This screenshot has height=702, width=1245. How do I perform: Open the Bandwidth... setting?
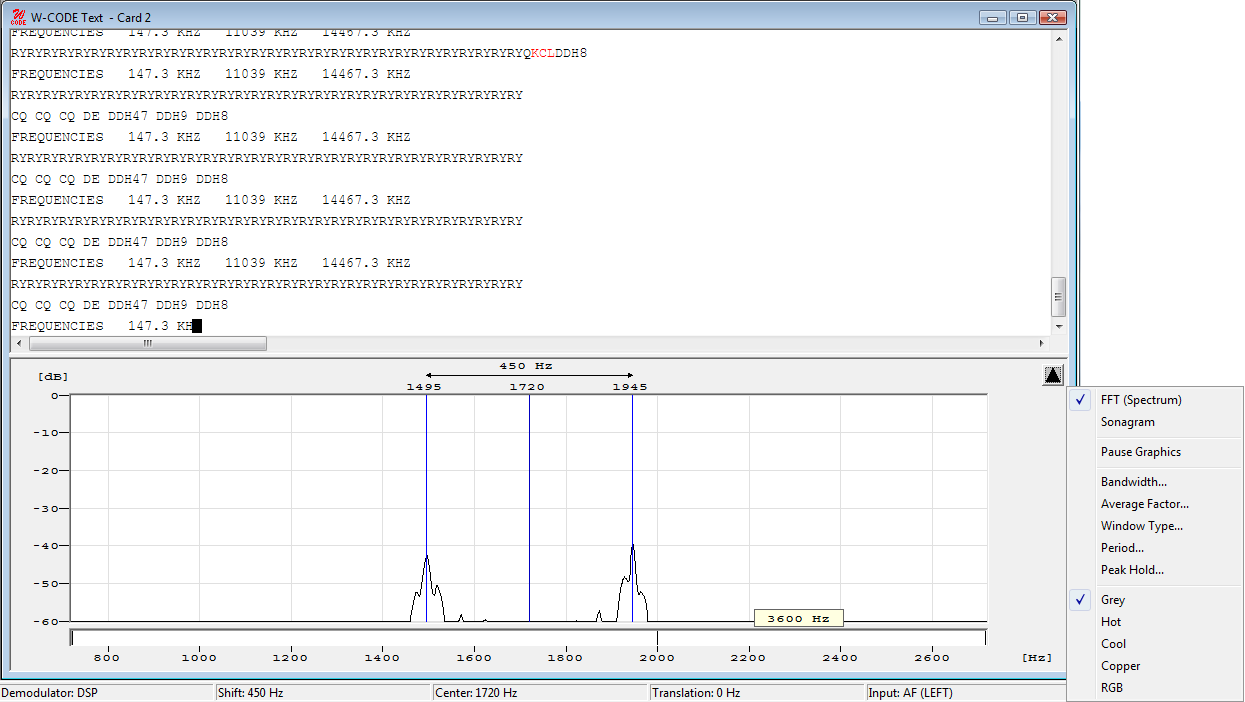[x=1133, y=482]
